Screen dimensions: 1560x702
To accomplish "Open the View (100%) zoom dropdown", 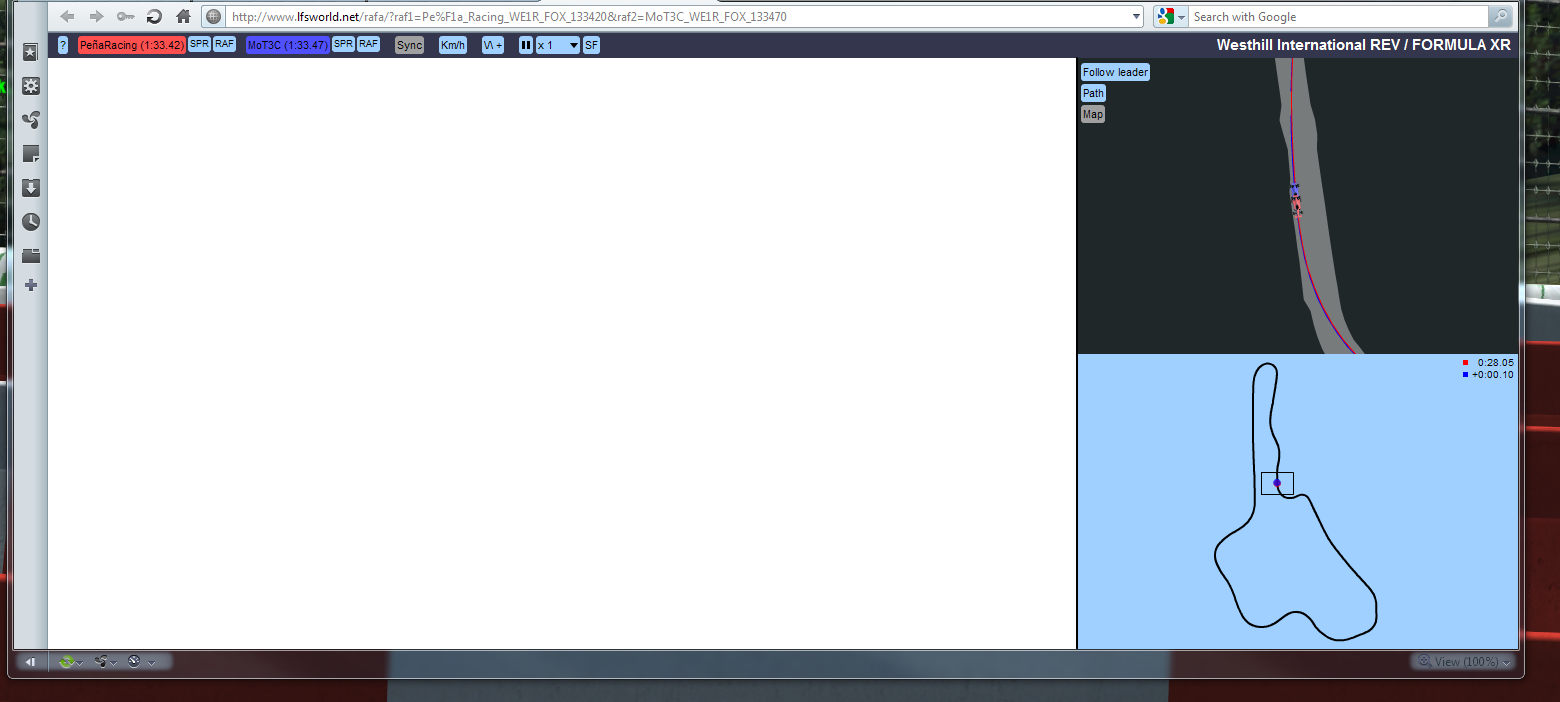I will 1463,661.
